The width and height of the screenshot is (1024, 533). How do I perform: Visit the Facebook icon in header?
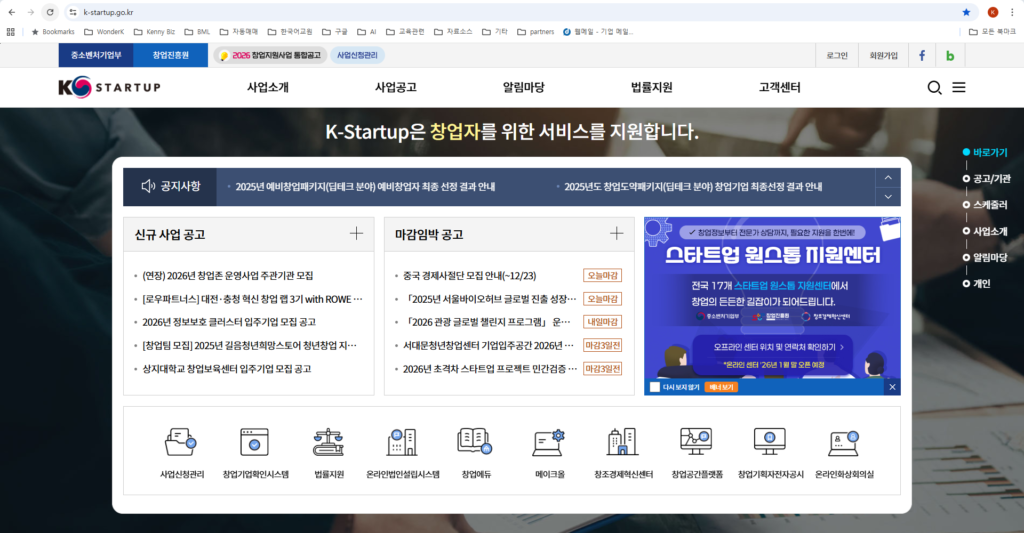[x=922, y=55]
